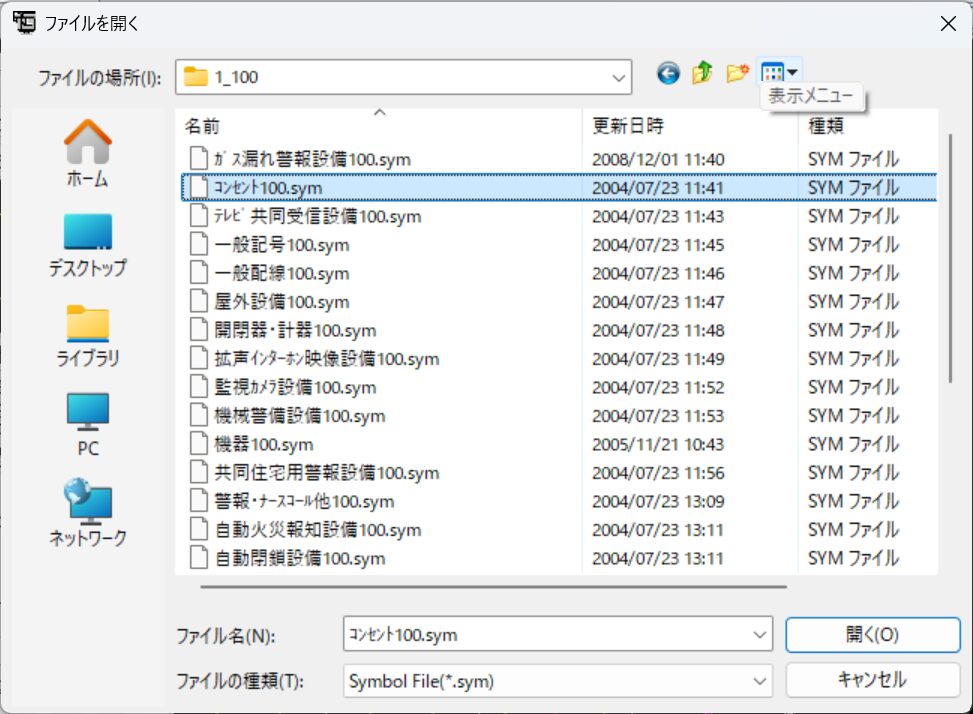Image resolution: width=973 pixels, height=714 pixels.
Task: Open the デスクトップ sidebar shortcut
Action: (87, 244)
